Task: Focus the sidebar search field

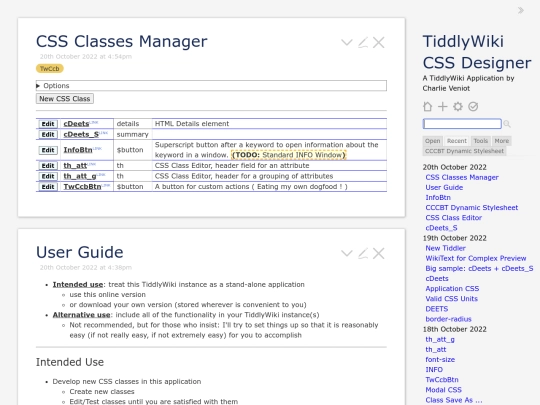Action: pyautogui.click(x=462, y=124)
